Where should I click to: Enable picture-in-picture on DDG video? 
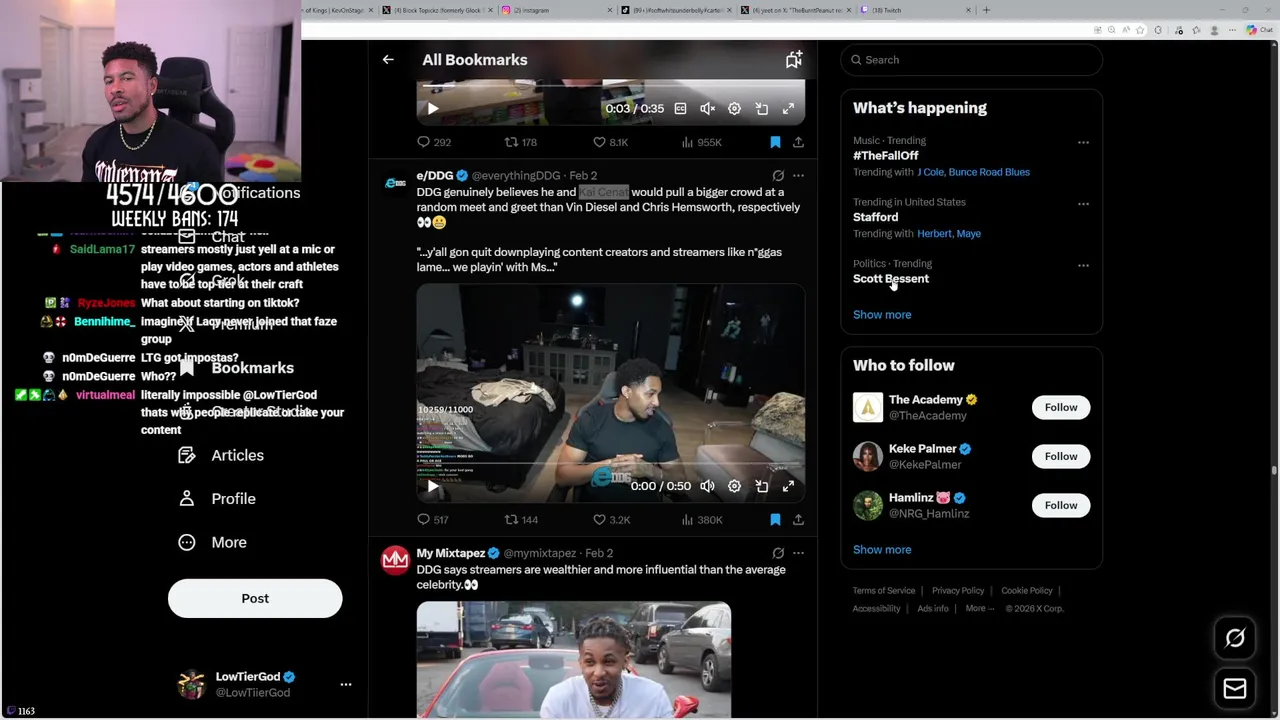pos(761,486)
